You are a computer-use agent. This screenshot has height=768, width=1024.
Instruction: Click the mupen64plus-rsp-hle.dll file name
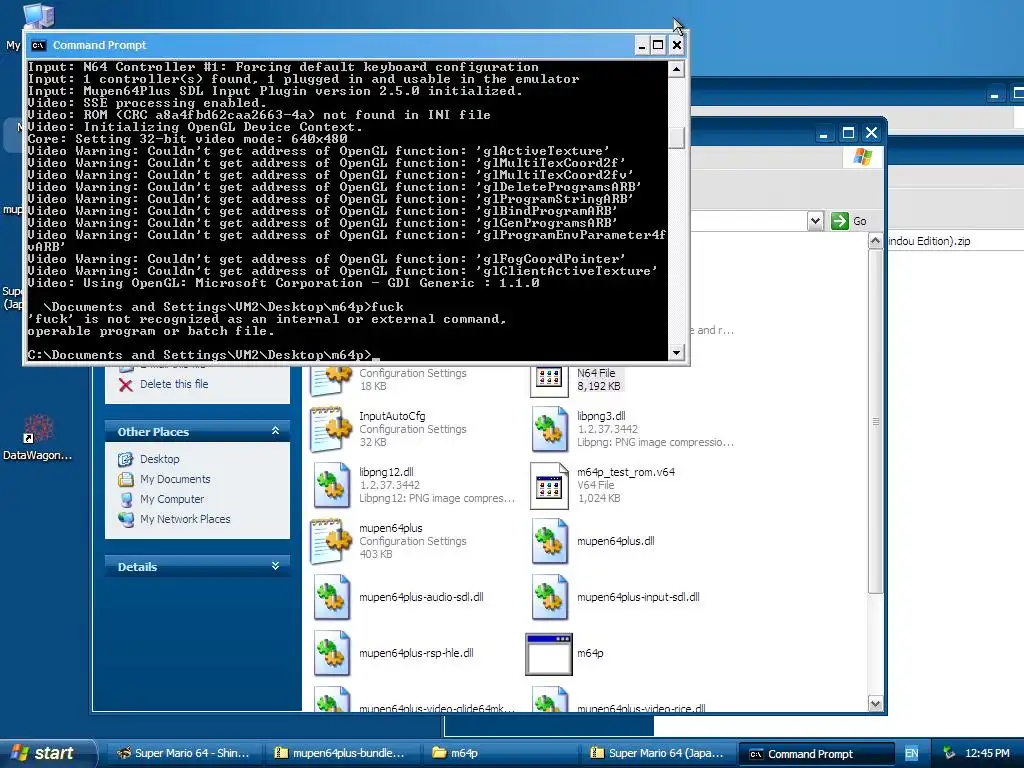(x=416, y=653)
